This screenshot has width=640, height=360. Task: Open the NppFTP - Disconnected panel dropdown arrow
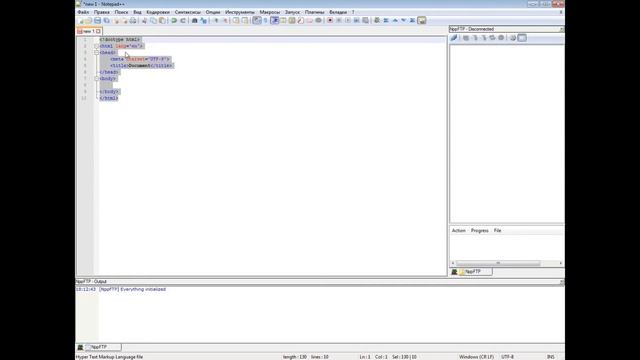[x=562, y=29]
